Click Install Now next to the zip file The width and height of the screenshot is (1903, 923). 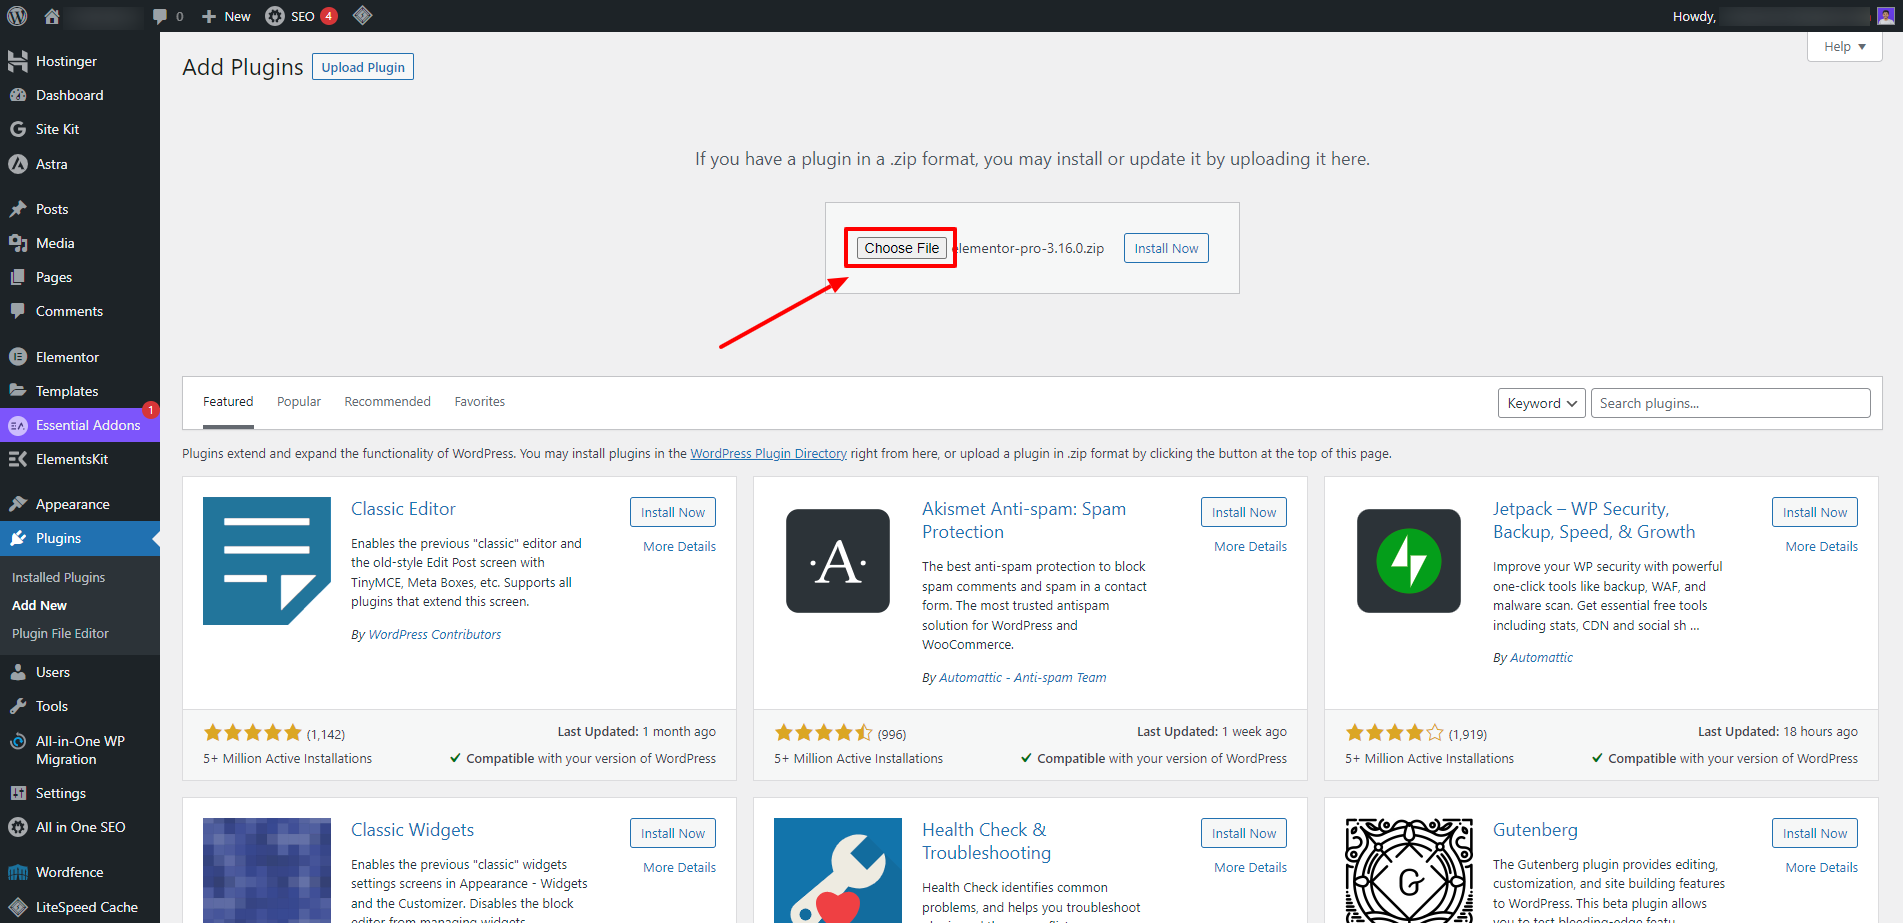pos(1165,248)
